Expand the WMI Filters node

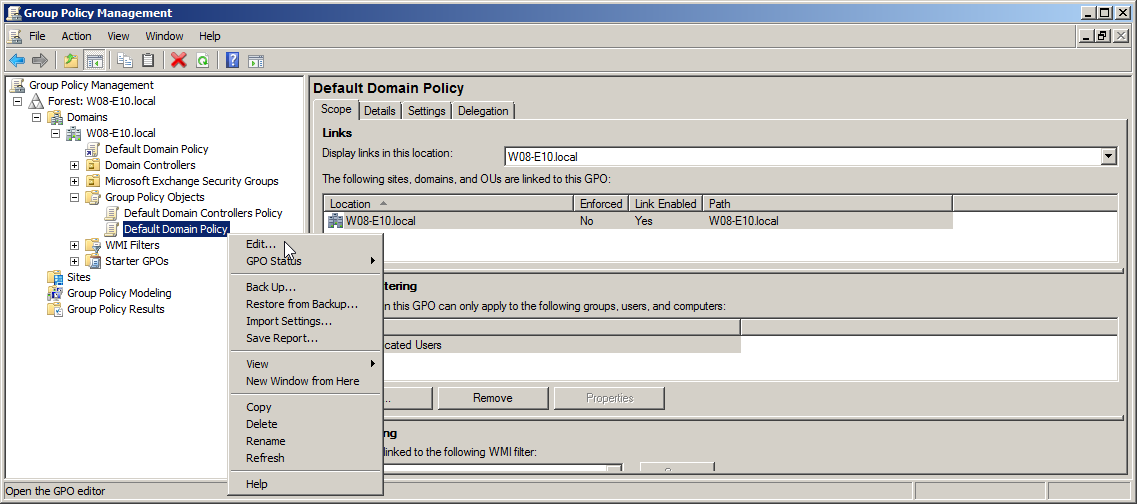74,245
